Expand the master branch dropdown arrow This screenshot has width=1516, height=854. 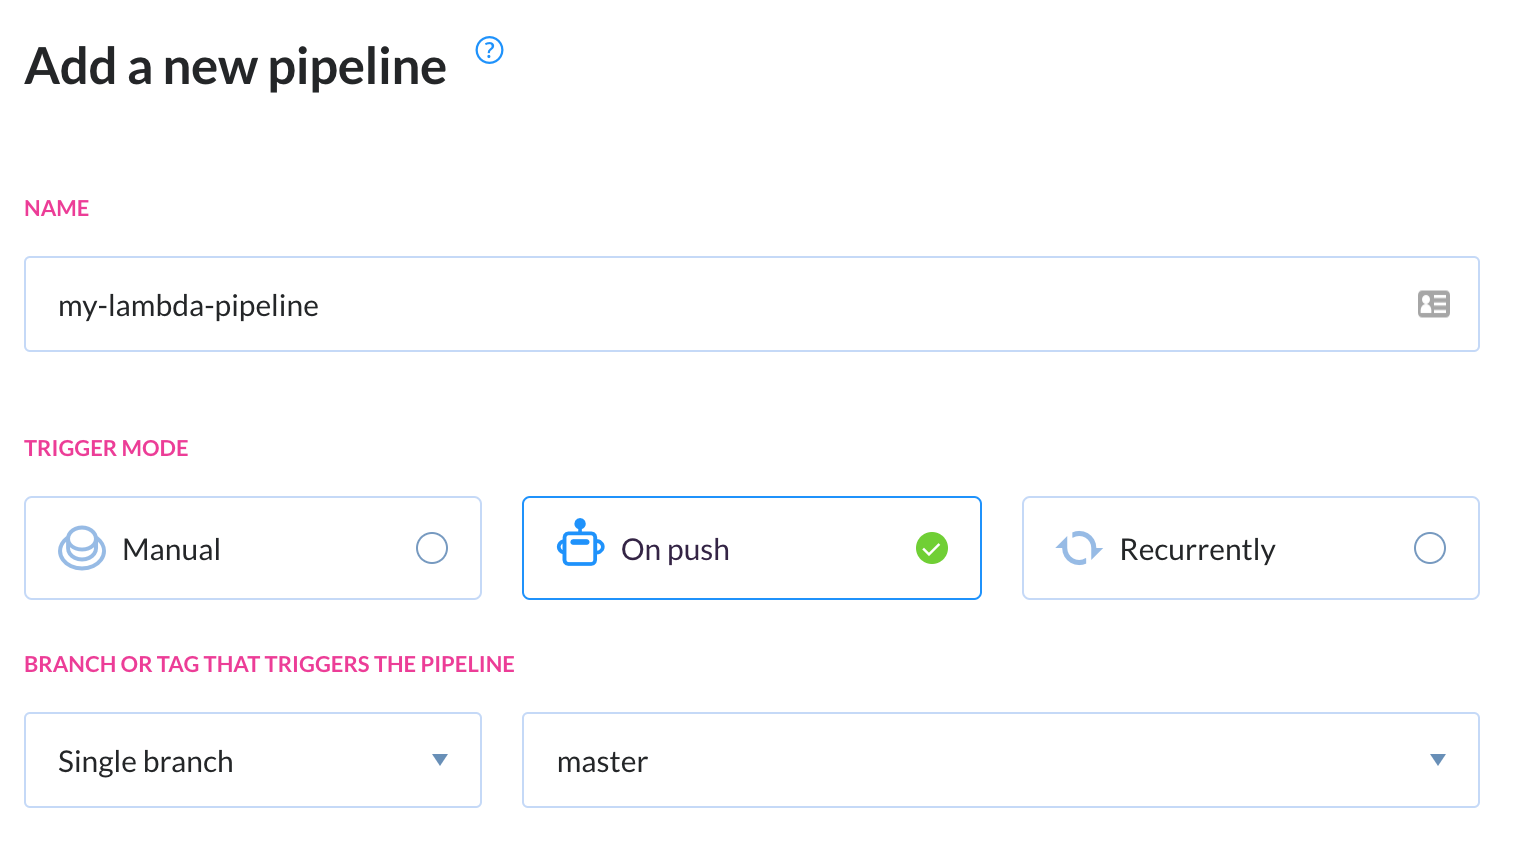(1438, 760)
